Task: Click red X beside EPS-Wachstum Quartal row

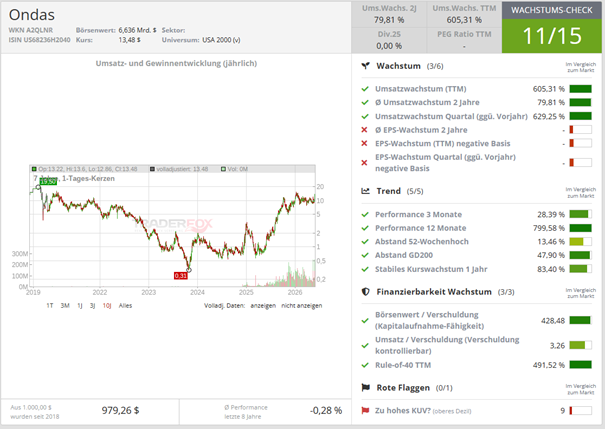Action: (364, 163)
